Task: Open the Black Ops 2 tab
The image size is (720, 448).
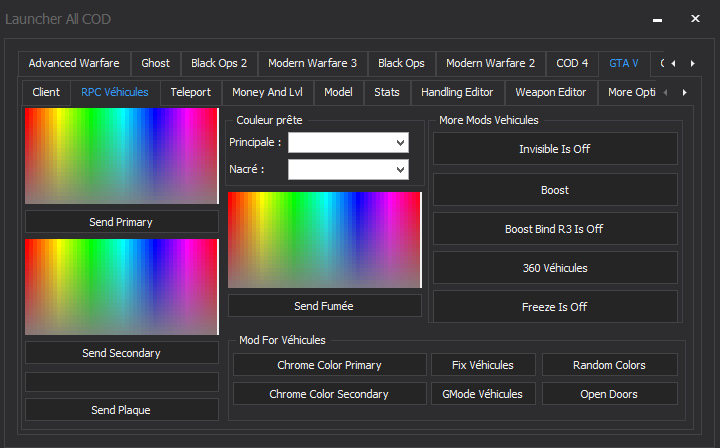Action: pyautogui.click(x=219, y=63)
